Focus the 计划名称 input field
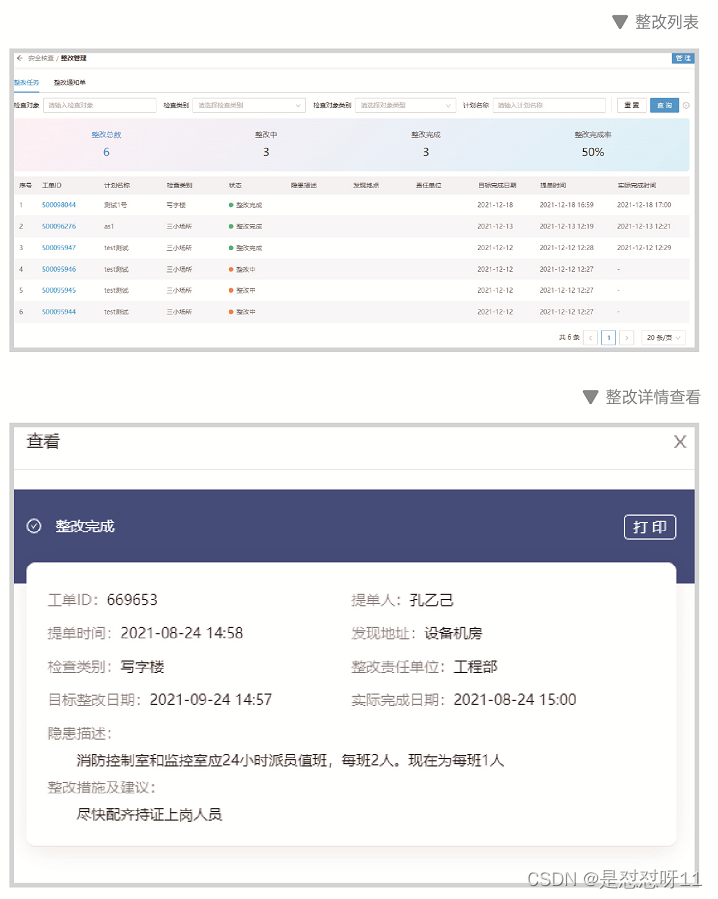Viewport: 718px width, 899px height. pos(549,105)
